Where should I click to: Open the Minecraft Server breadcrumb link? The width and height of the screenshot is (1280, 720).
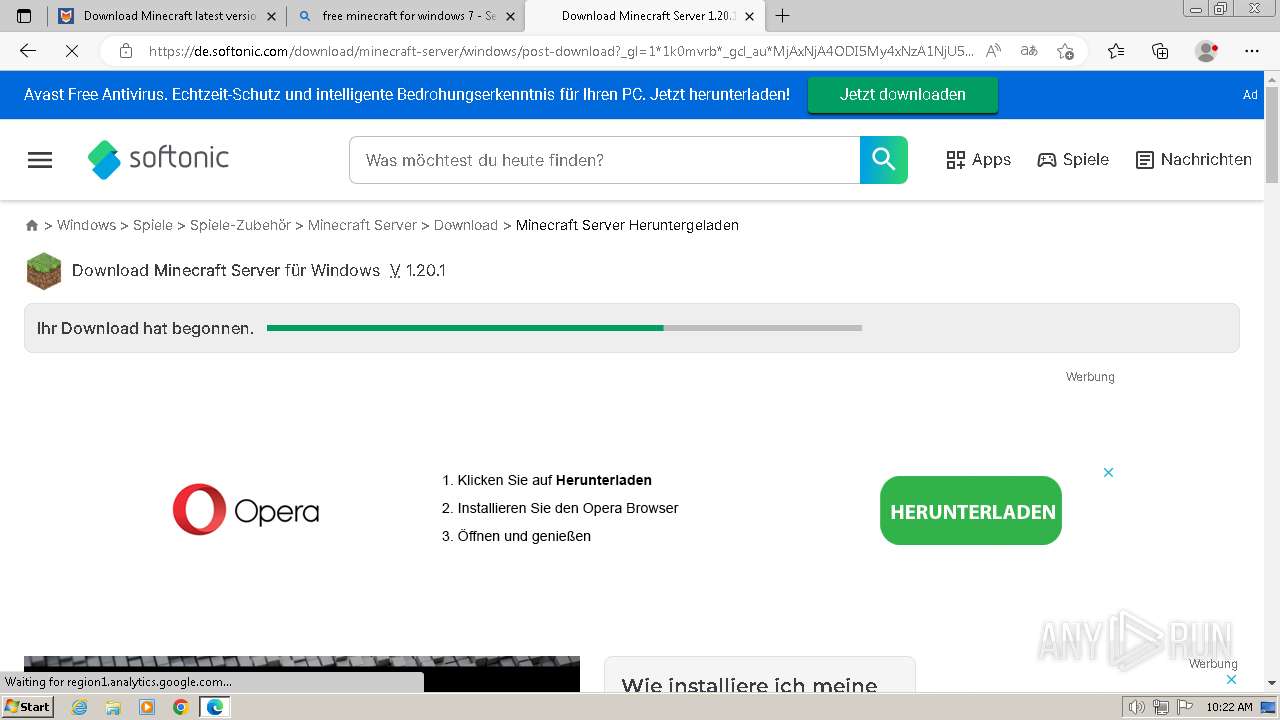(362, 225)
